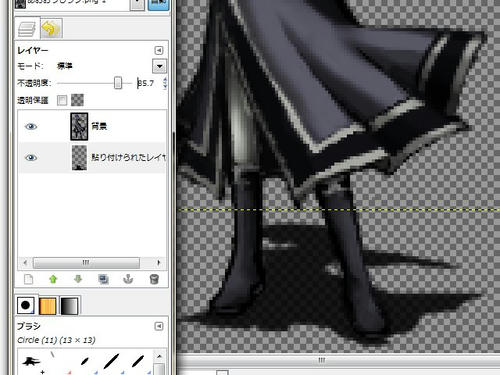Open the layer mode dropdown
The image size is (500, 375).
(x=159, y=66)
